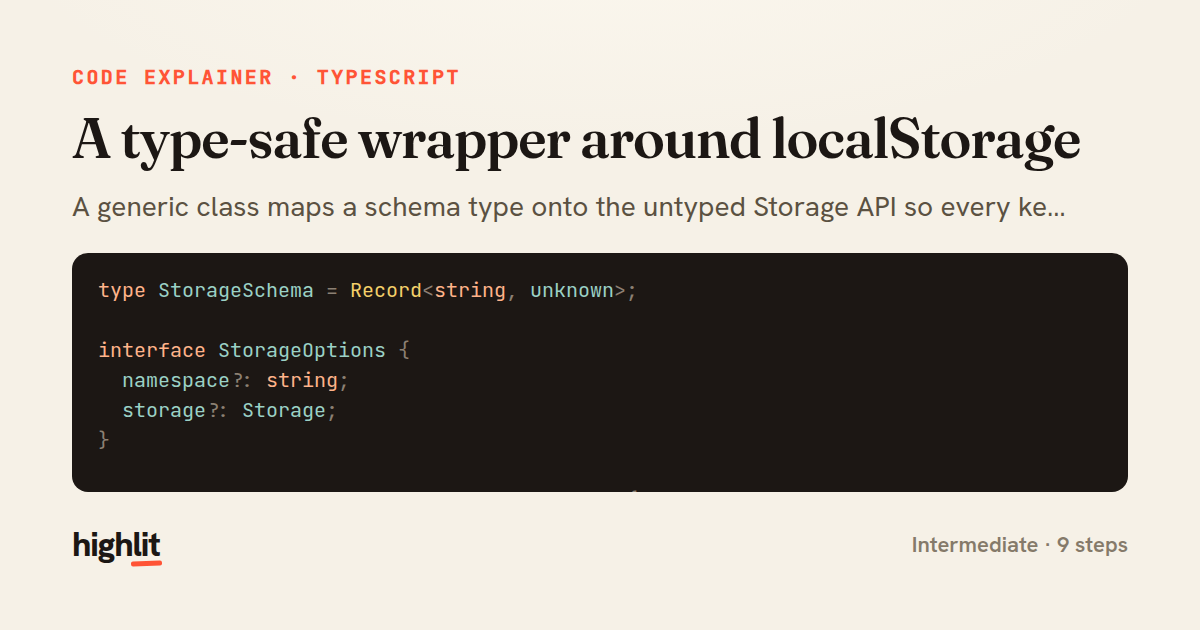Image resolution: width=1200 pixels, height=630 pixels.
Task: Click the code line 'storage?: Storage;'
Action: click(230, 411)
